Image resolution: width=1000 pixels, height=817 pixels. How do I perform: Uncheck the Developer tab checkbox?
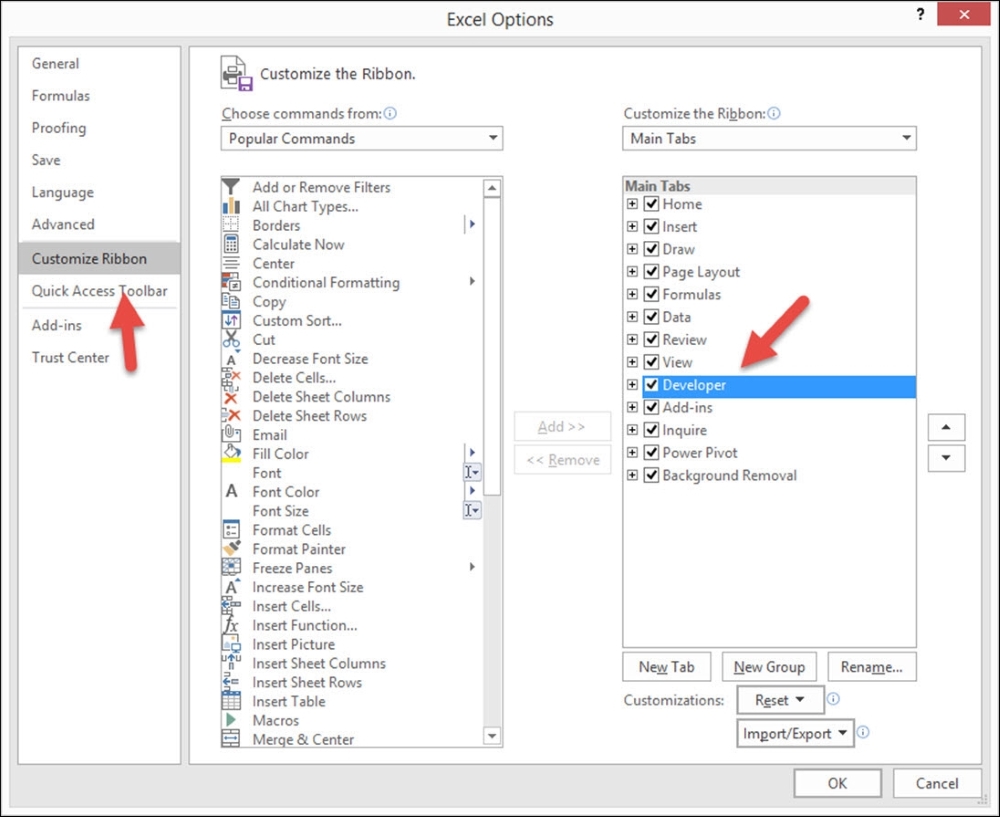click(x=651, y=385)
